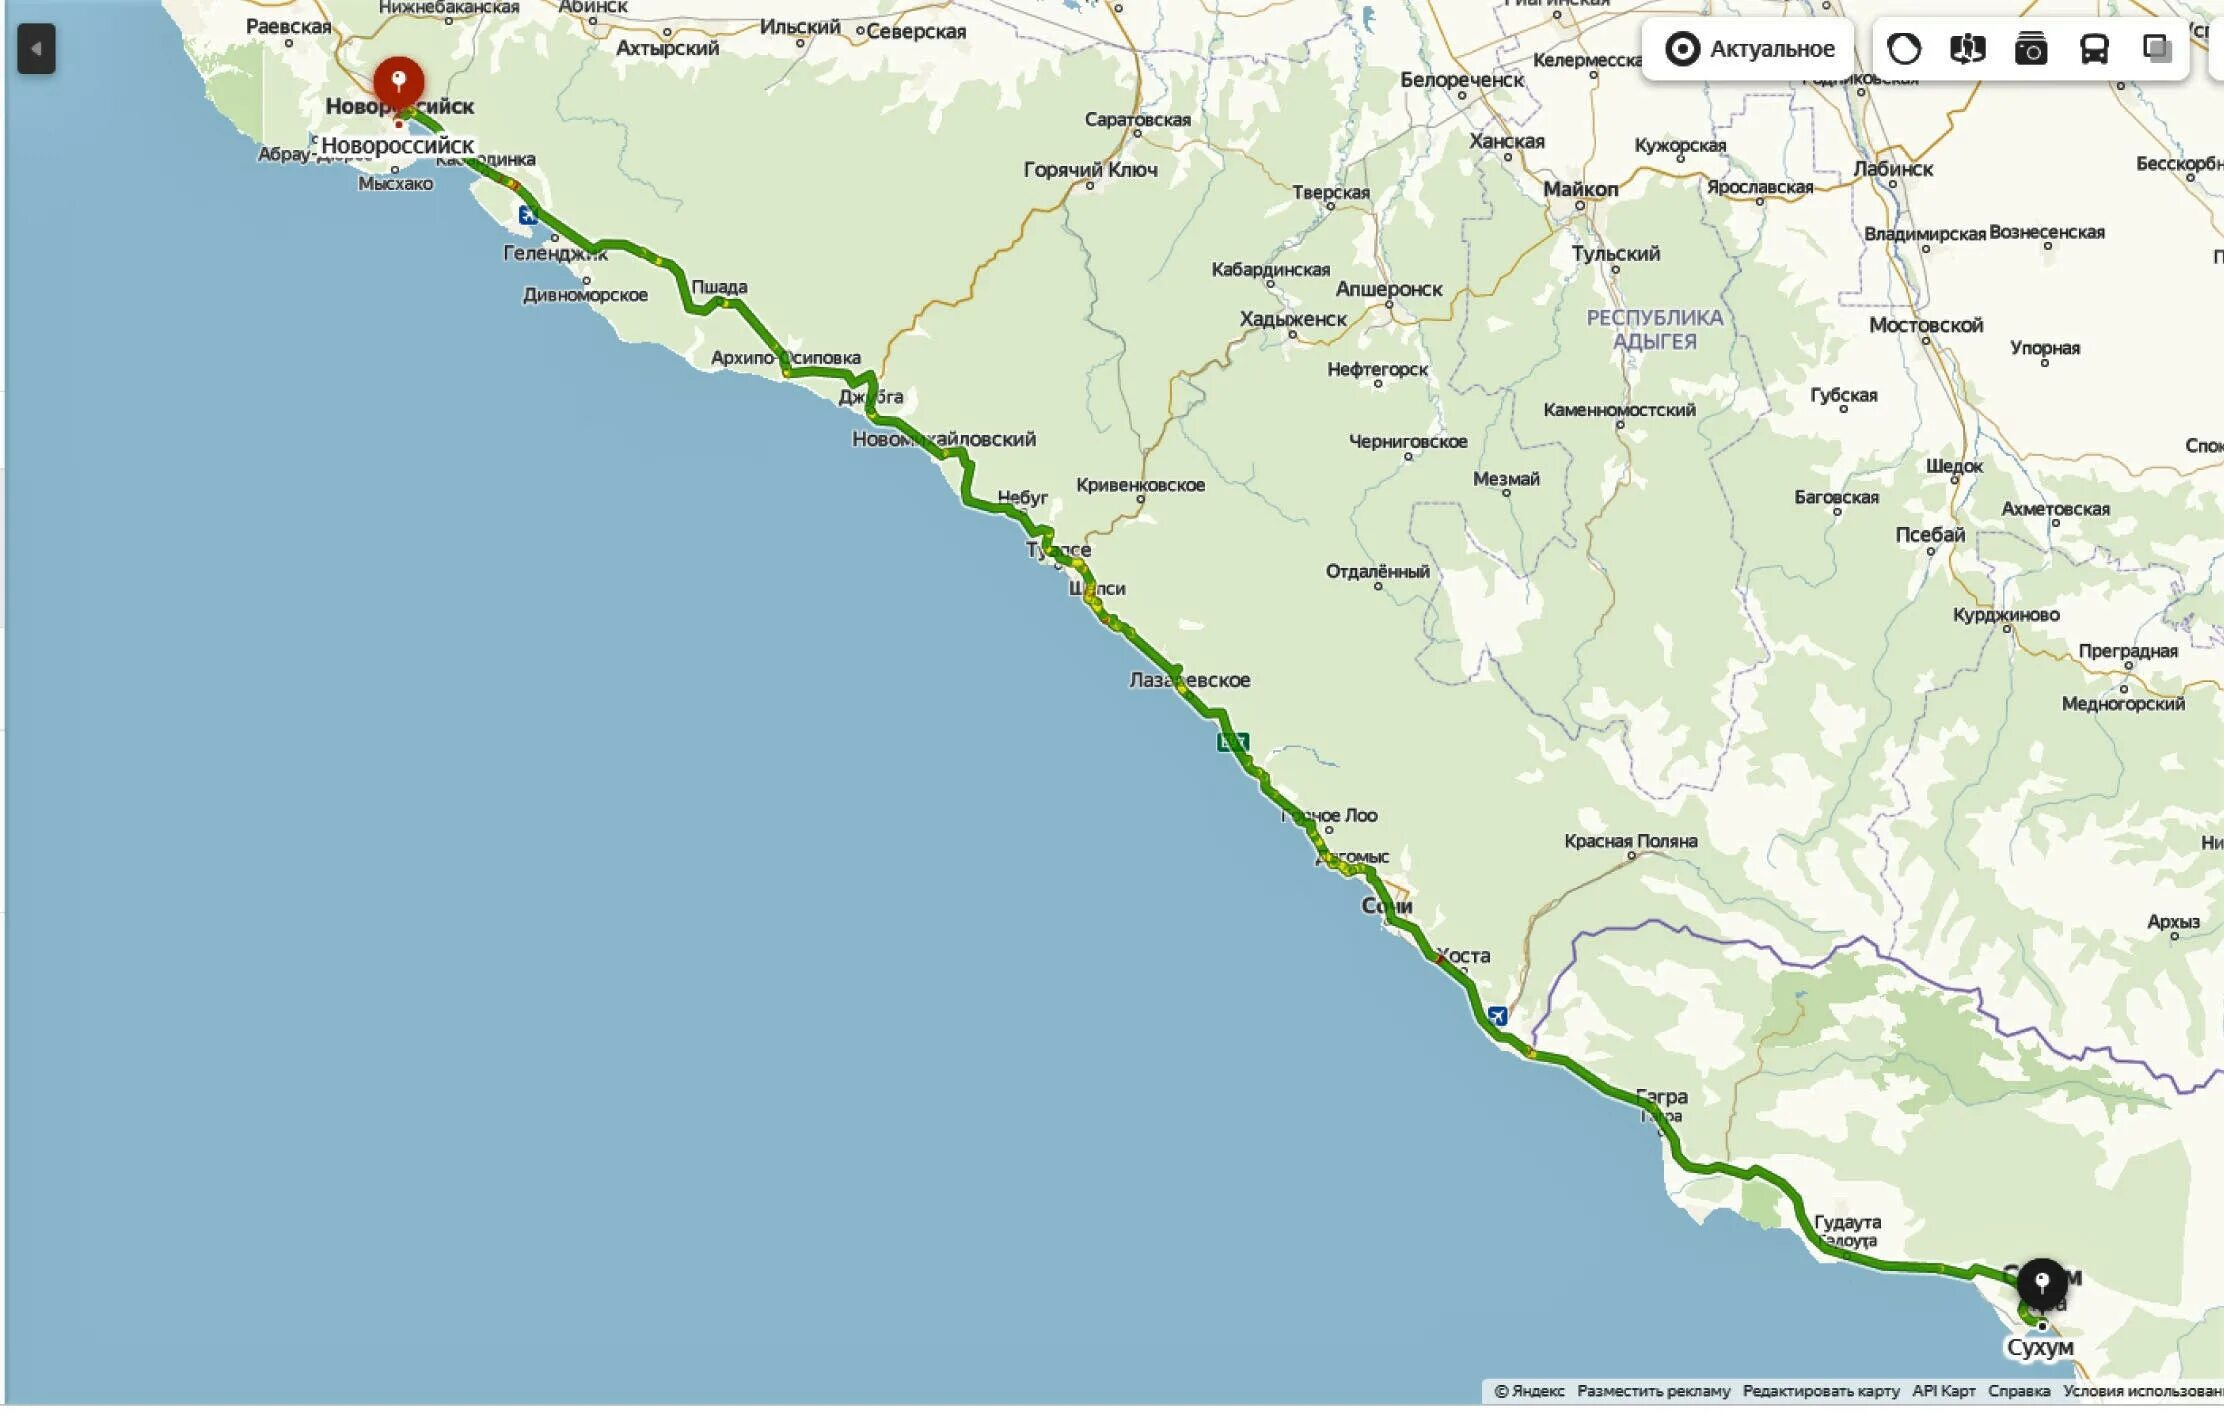Click the Ахтырский label

[667, 48]
